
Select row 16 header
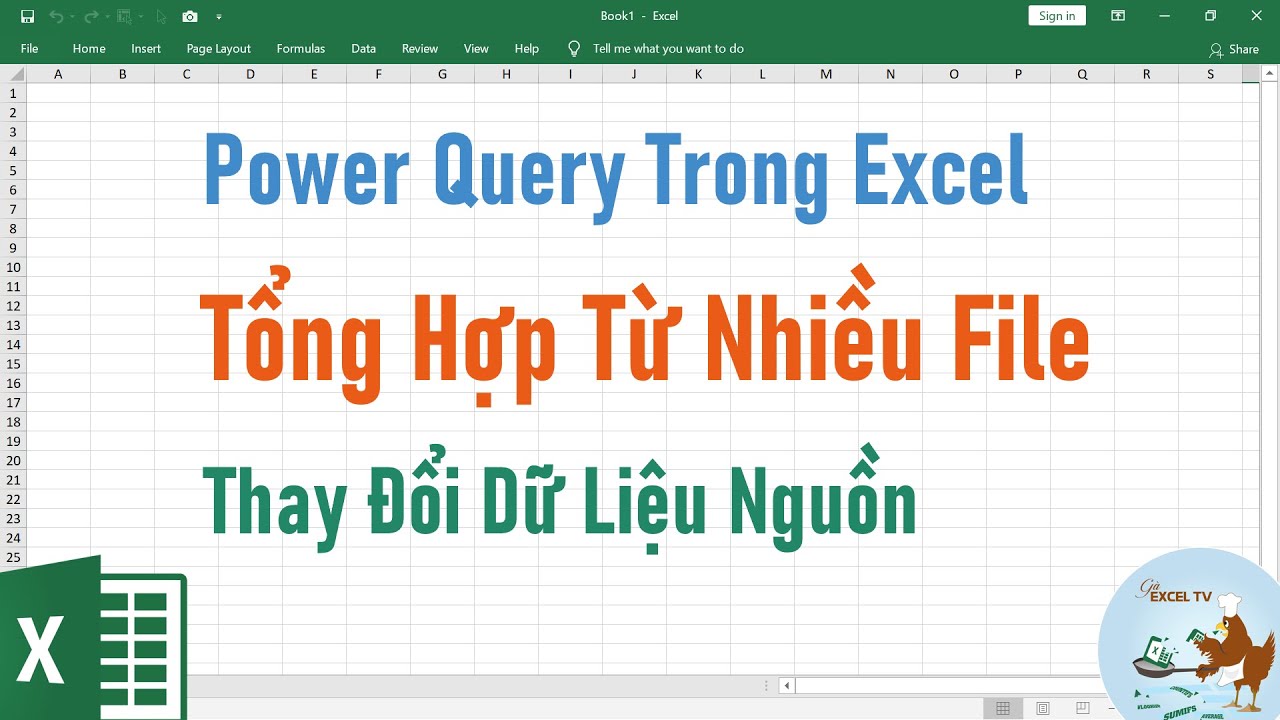[13, 383]
